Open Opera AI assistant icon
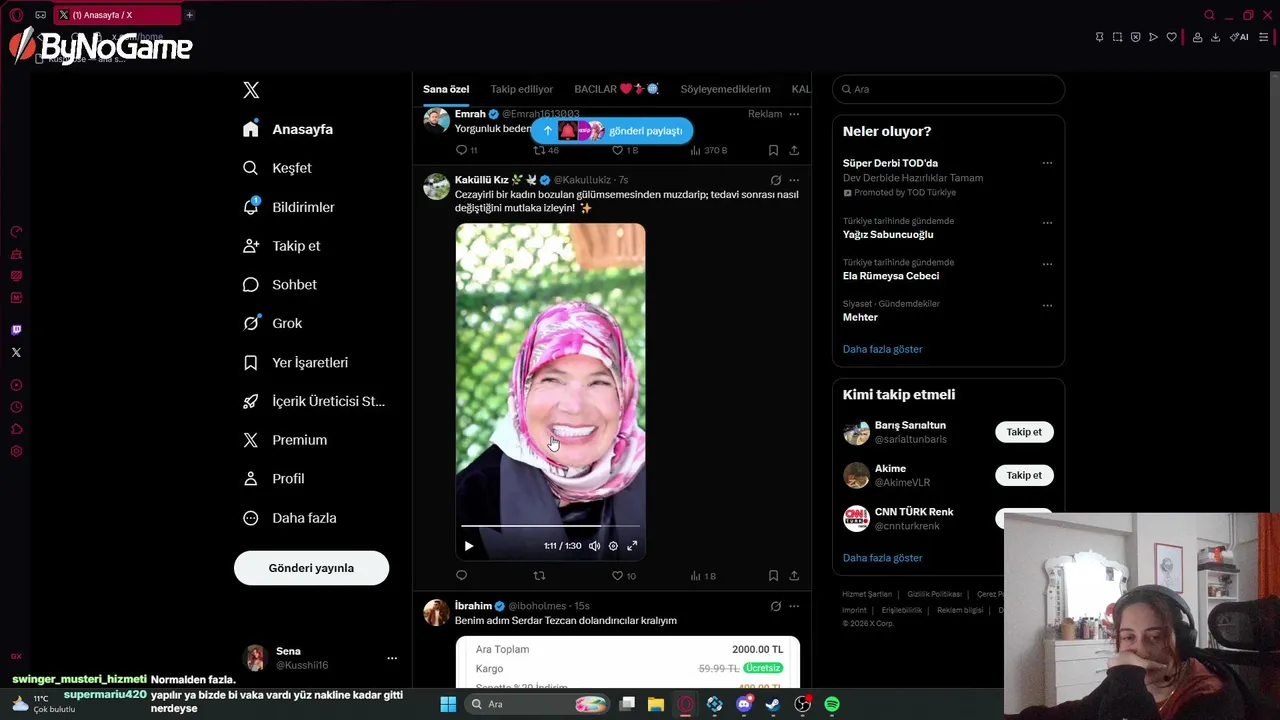1280x720 pixels. (1239, 37)
